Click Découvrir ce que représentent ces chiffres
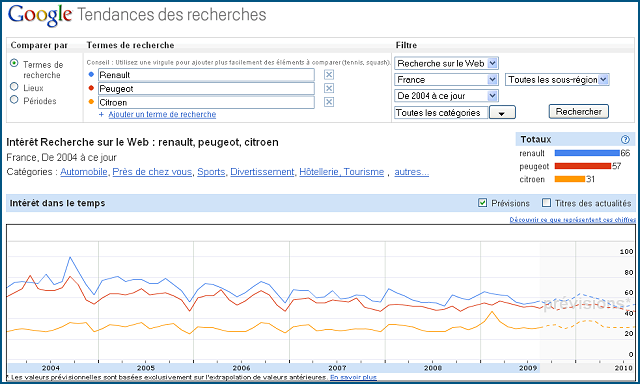Image resolution: width=640 pixels, height=384 pixels. click(x=572, y=220)
